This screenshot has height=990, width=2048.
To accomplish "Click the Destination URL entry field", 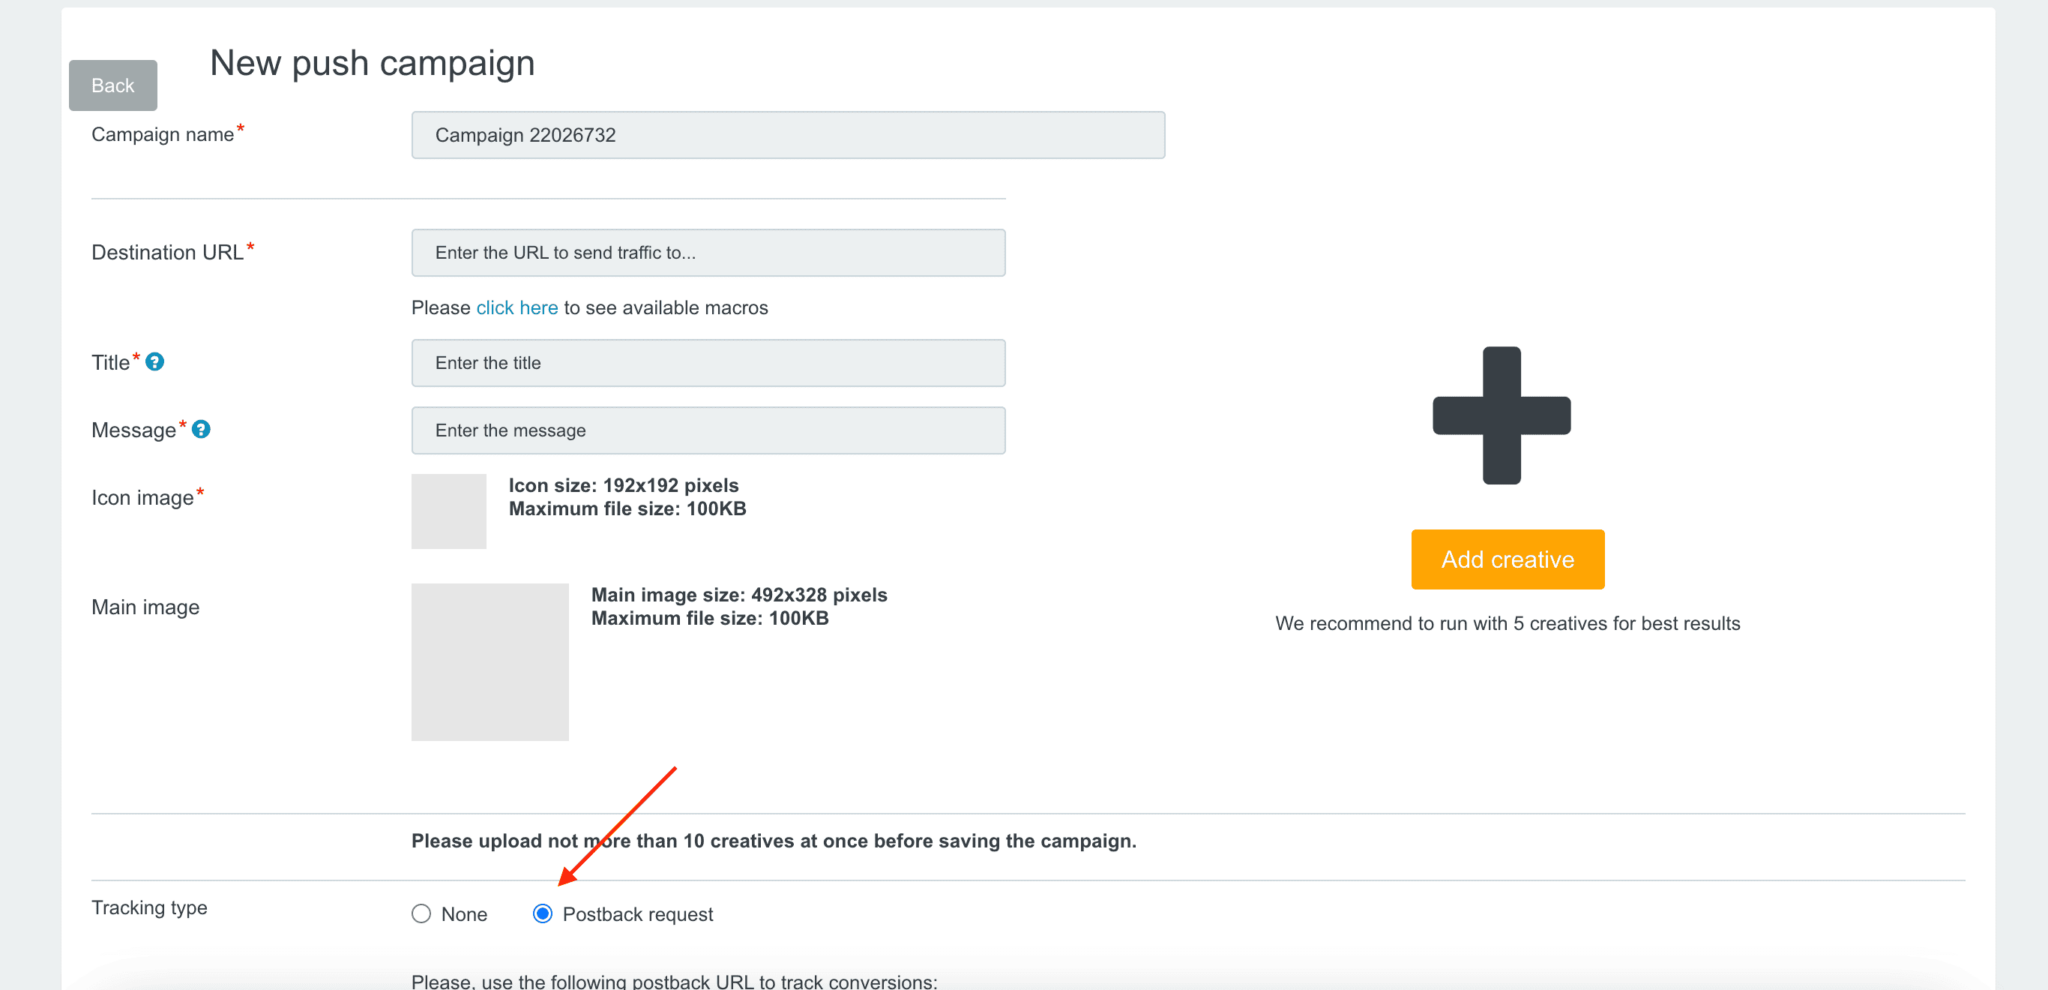I will pyautogui.click(x=707, y=252).
